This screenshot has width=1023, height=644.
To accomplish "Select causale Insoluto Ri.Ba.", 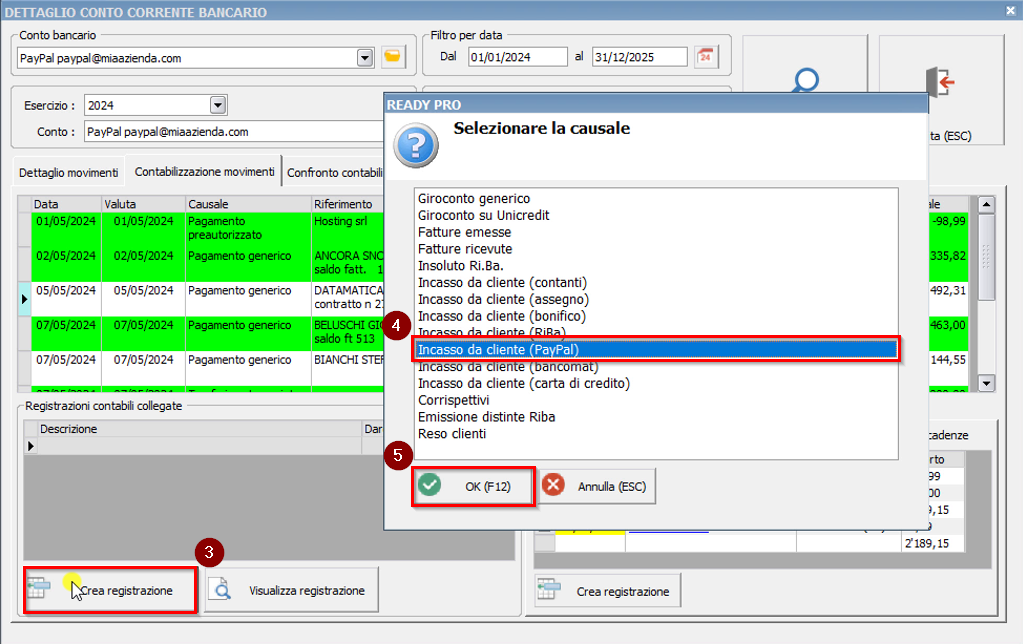I will tap(656, 266).
